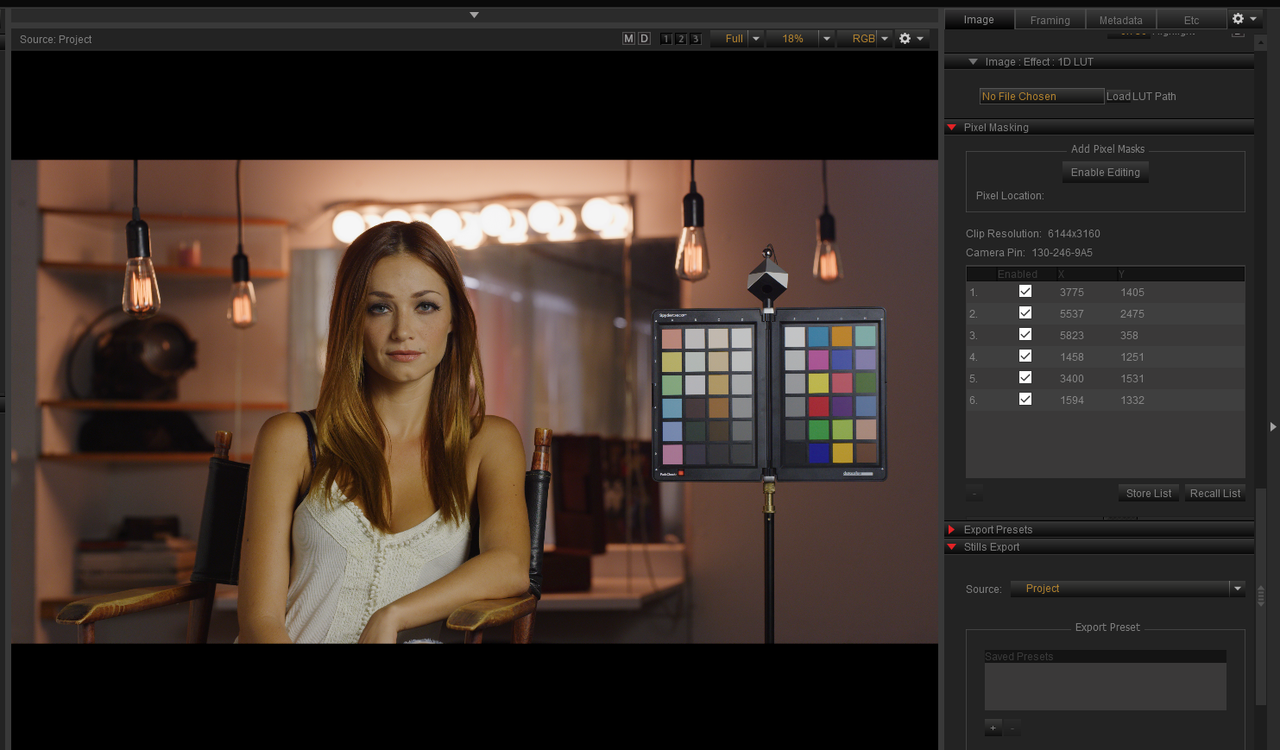Viewport: 1280px width, 750px height.
Task: Toggle the checkbox for pixel mask 6
Action: point(1025,399)
